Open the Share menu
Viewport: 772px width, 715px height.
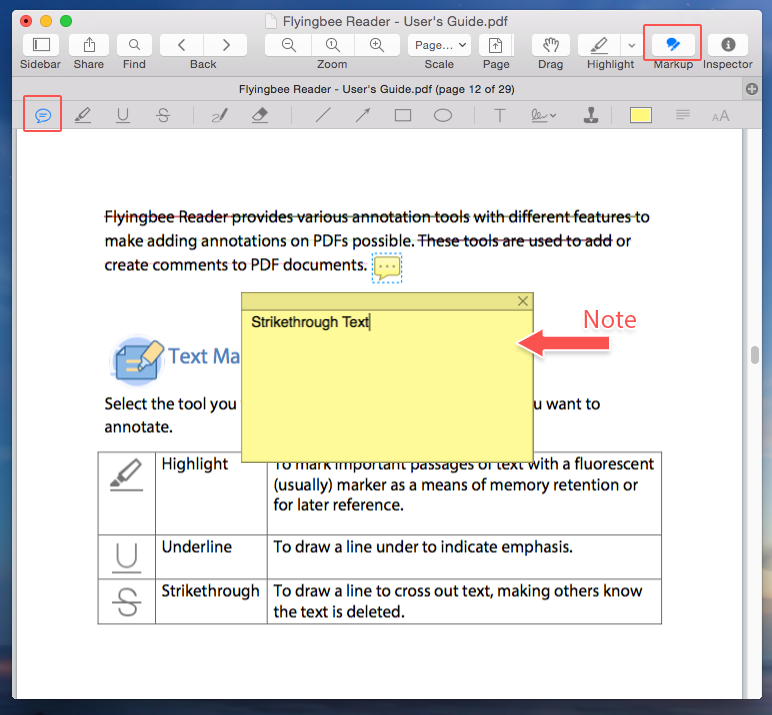pos(89,45)
